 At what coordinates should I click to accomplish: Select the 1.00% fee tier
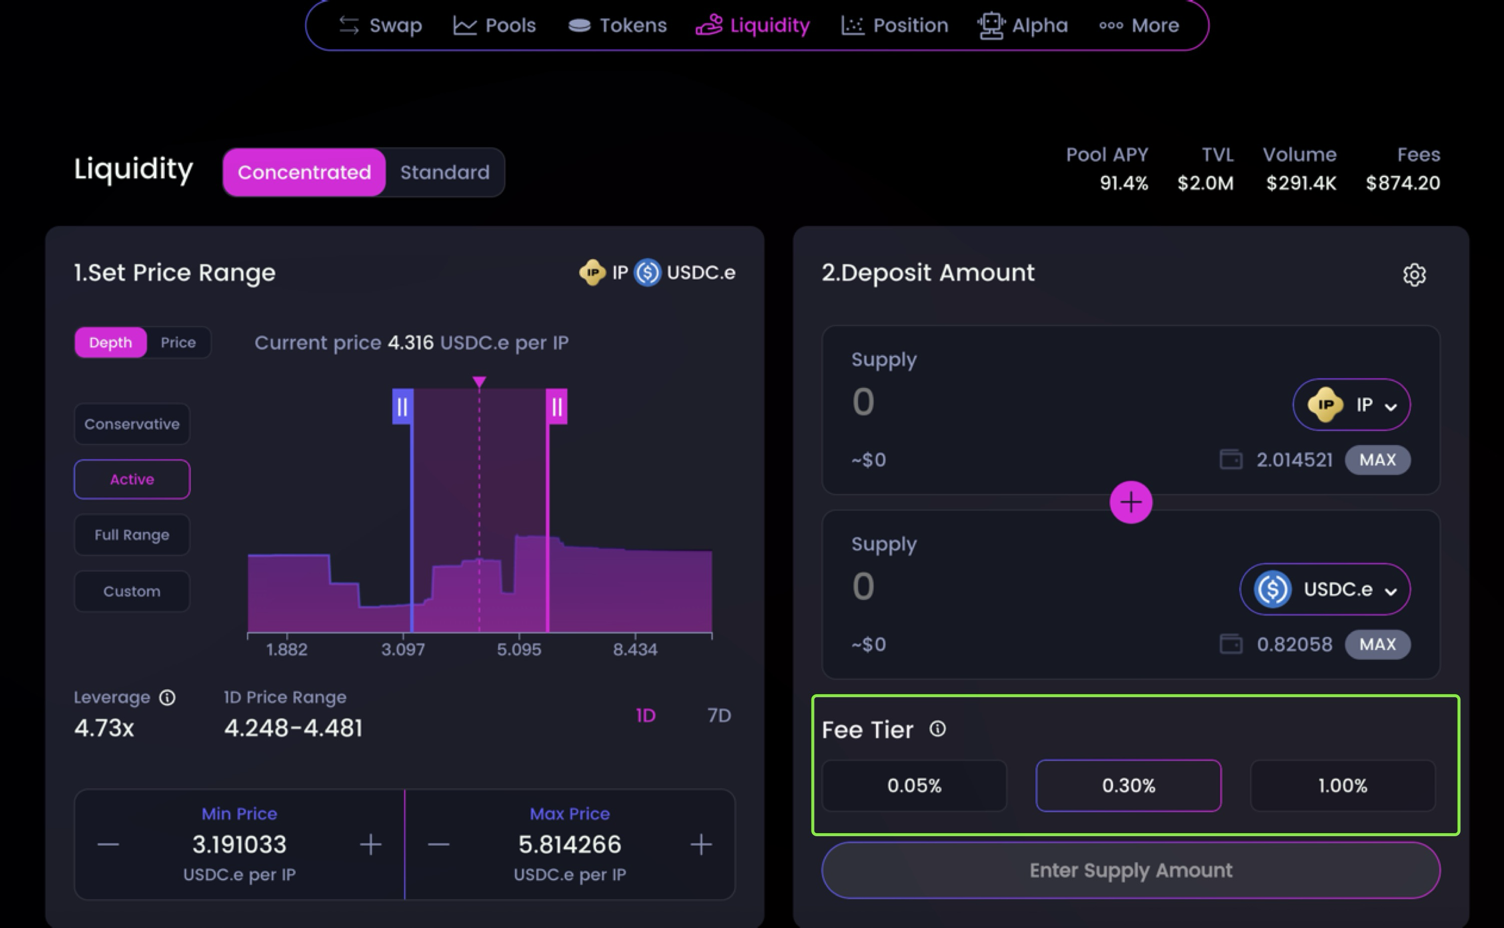click(1342, 786)
